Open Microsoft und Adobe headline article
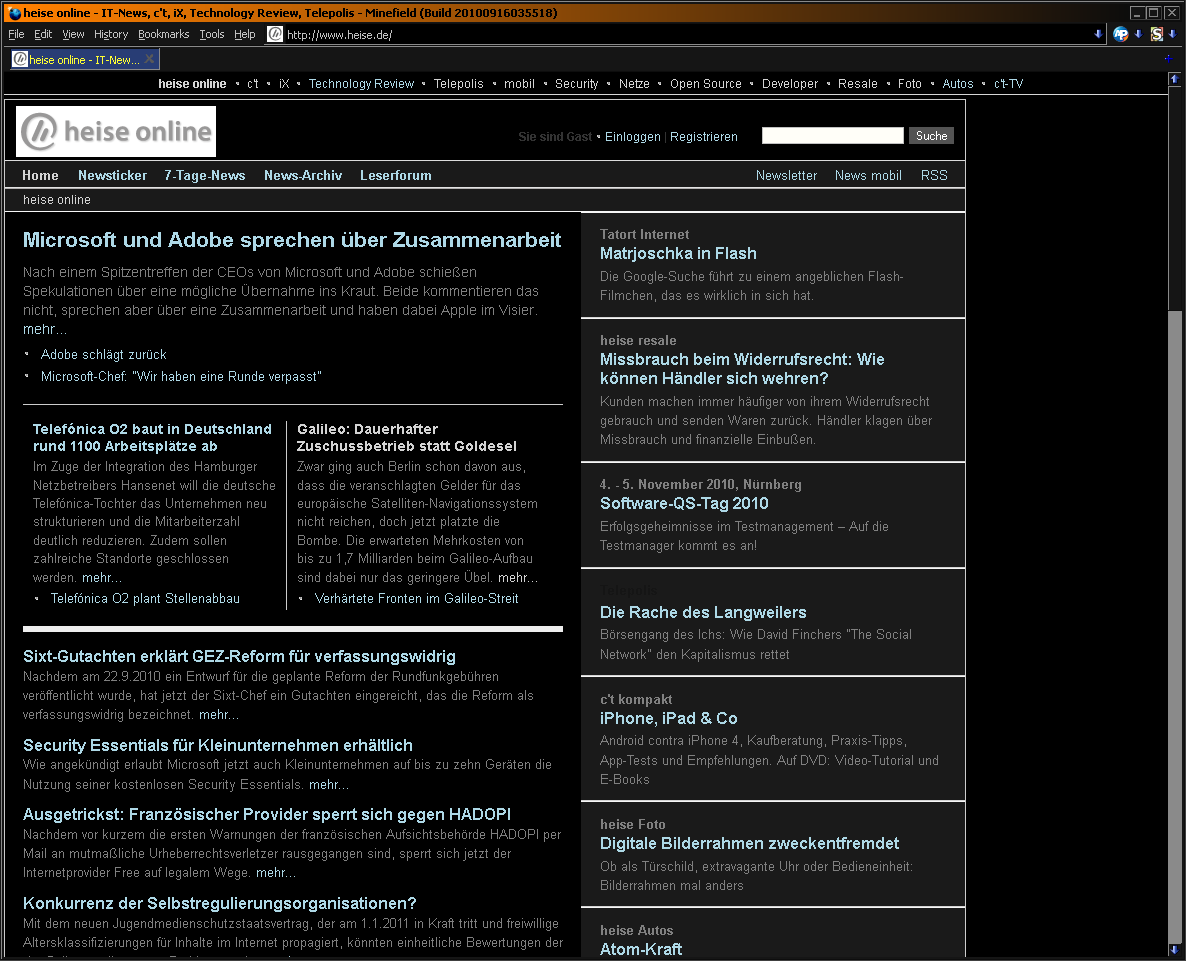The height and width of the screenshot is (961, 1186). [x=292, y=240]
